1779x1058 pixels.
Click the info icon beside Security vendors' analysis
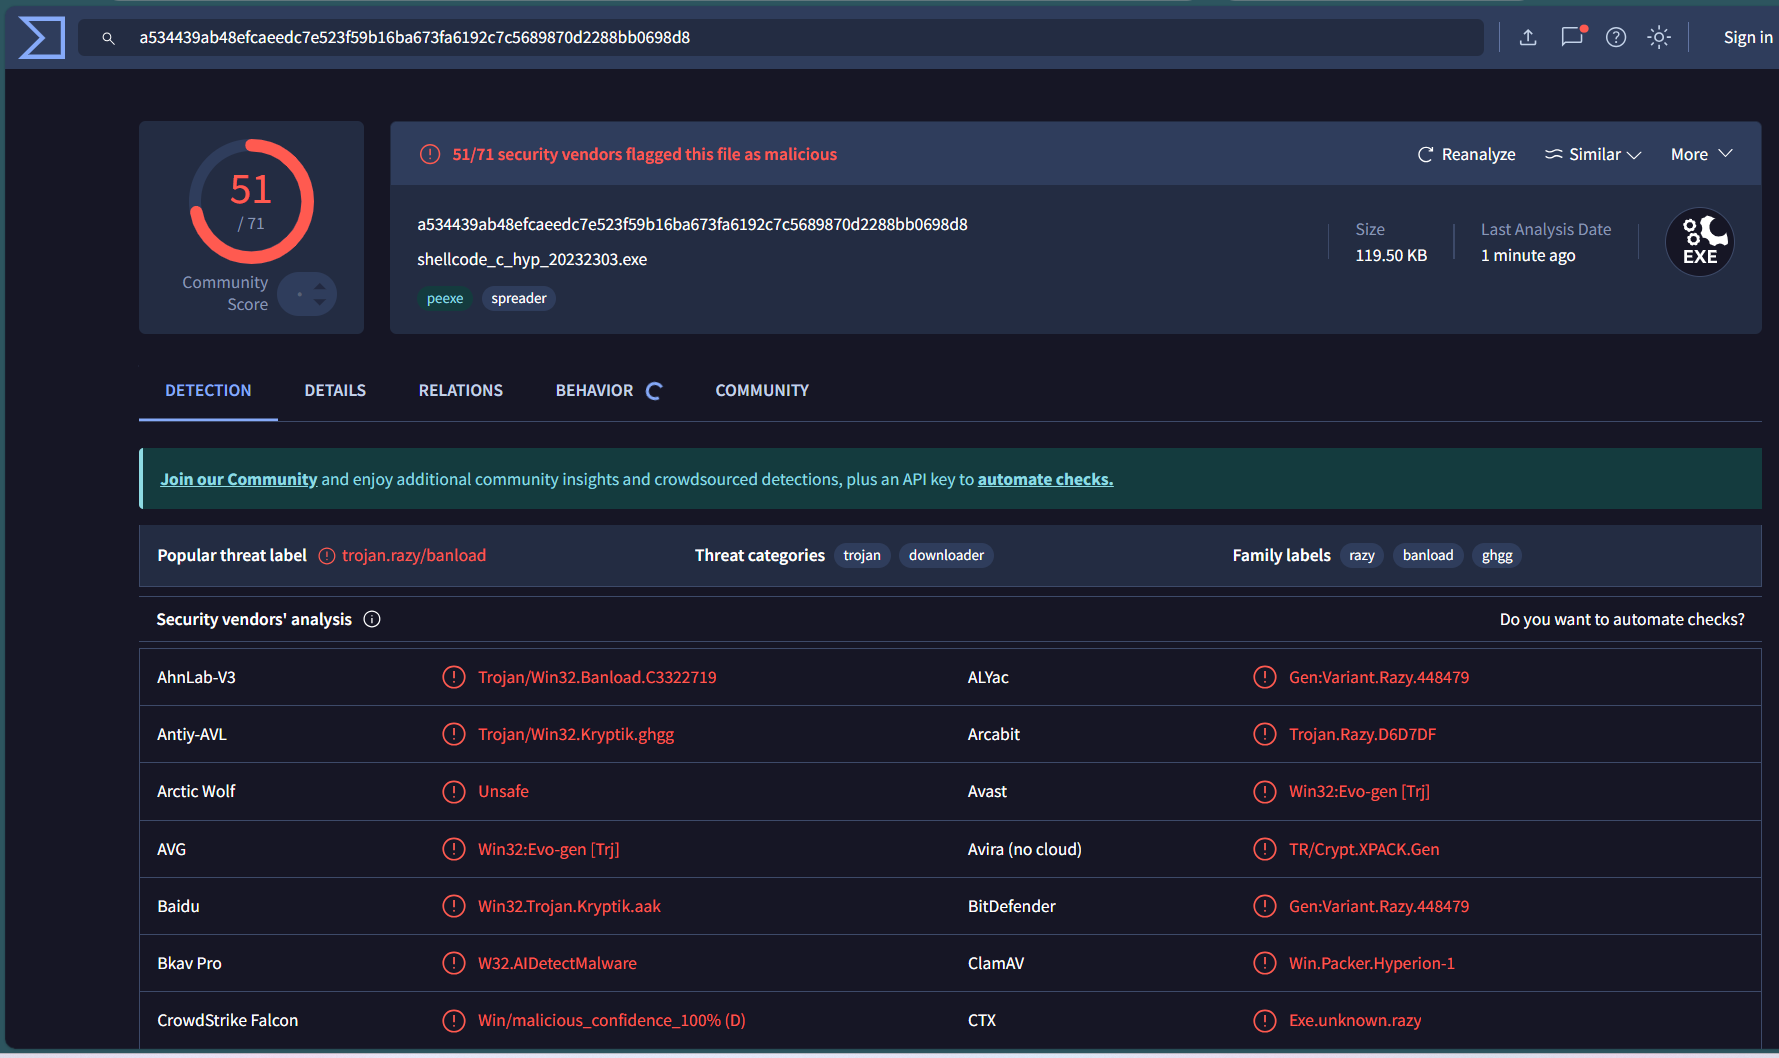click(x=372, y=619)
